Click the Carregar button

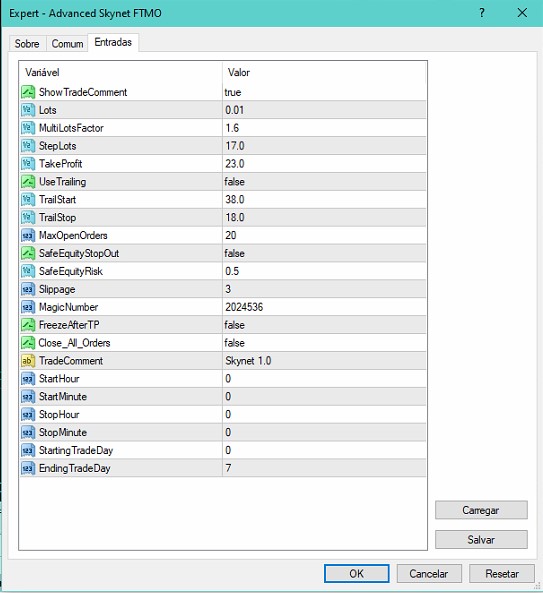click(x=481, y=510)
